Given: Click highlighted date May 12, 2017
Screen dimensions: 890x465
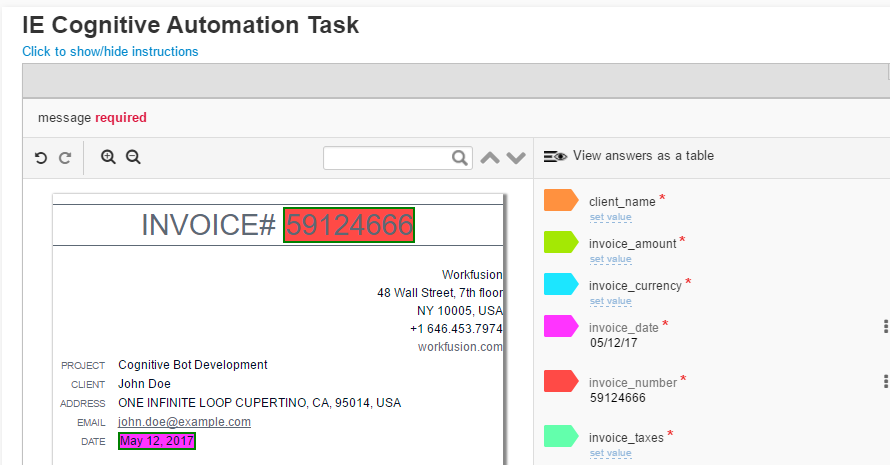Looking at the screenshot, I should [157, 441].
